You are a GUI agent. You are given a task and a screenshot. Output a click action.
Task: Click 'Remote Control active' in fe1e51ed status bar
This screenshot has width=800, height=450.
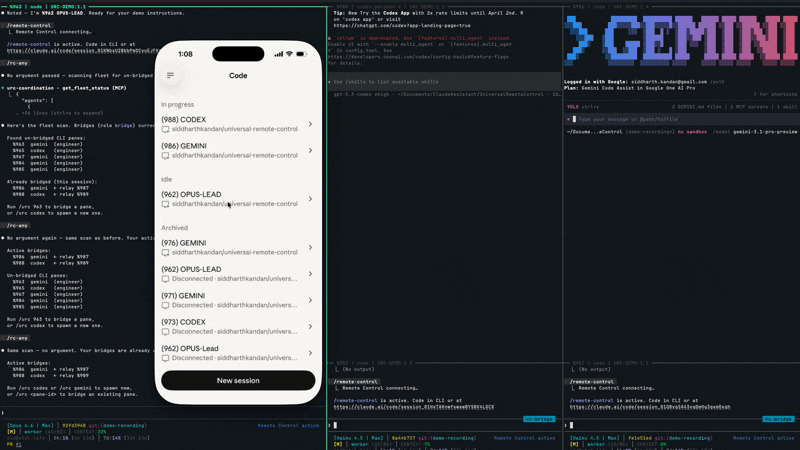pos(764,438)
